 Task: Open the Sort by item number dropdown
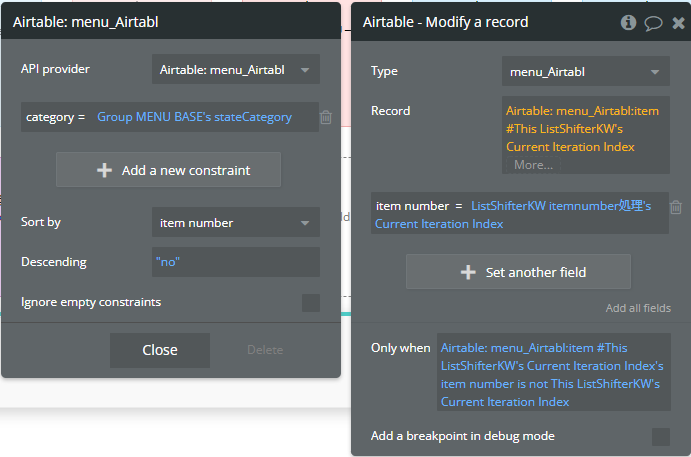click(236, 223)
